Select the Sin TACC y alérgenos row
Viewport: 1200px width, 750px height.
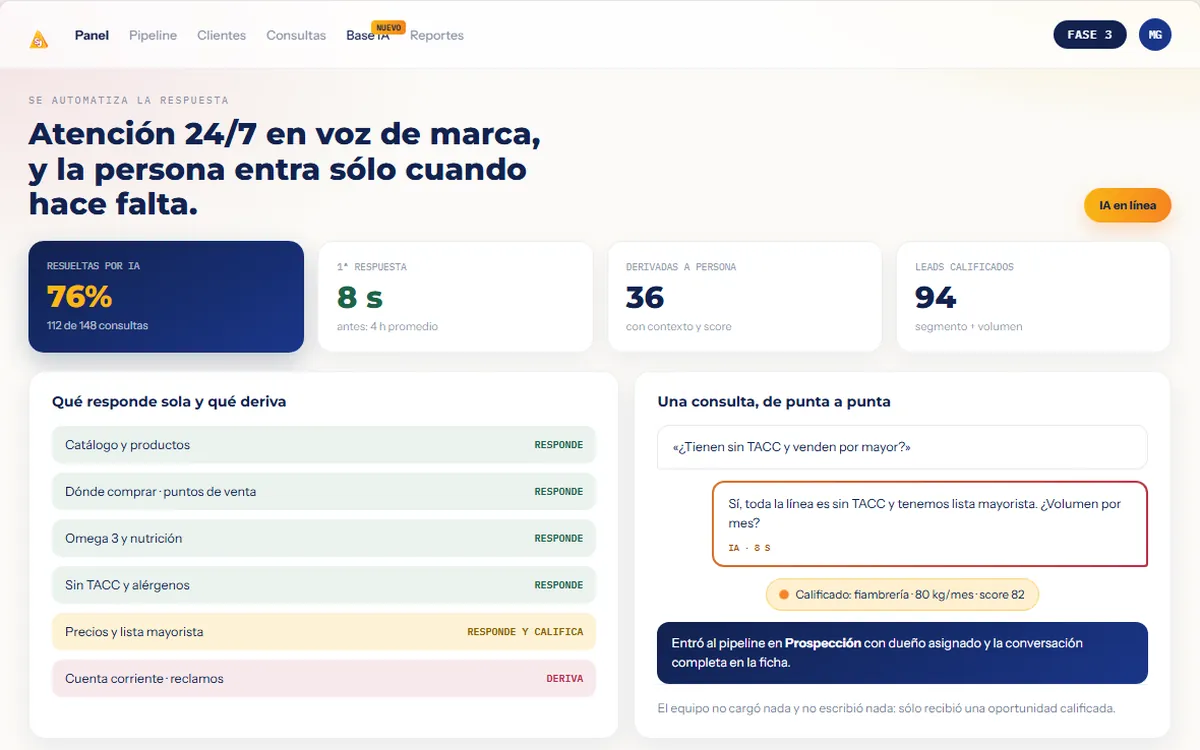click(324, 585)
